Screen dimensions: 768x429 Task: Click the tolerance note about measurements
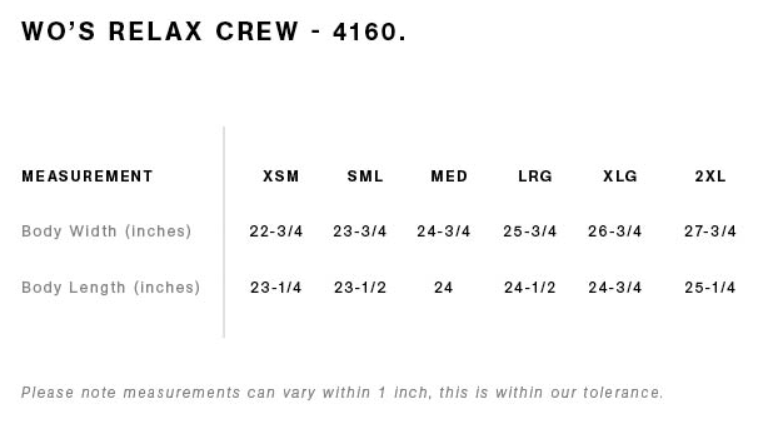(342, 392)
